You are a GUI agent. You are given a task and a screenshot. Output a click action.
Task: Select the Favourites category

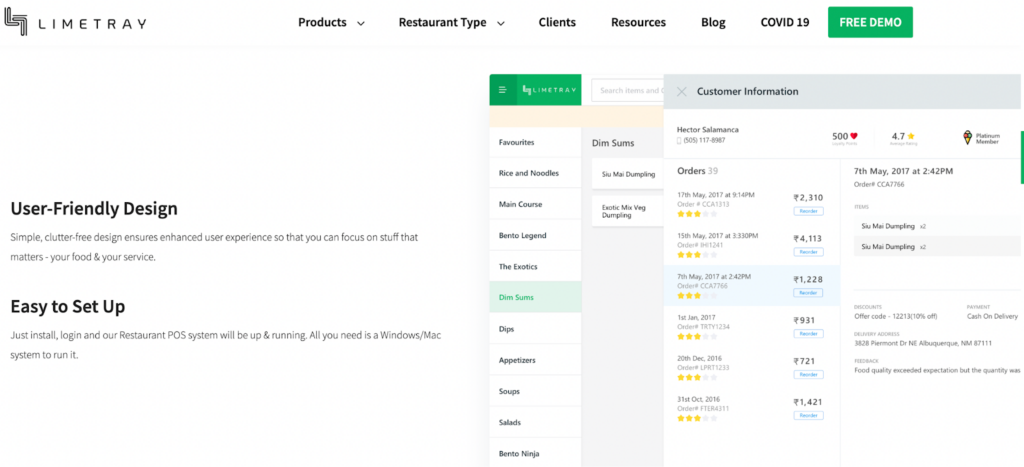(535, 142)
